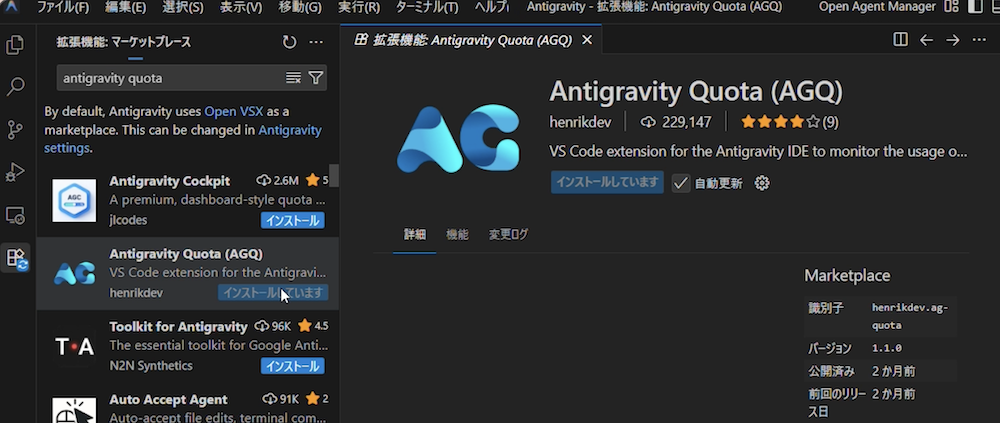Screen dimensions: 1000x423
Task: Navigate back with the left arrow
Action: [926, 40]
